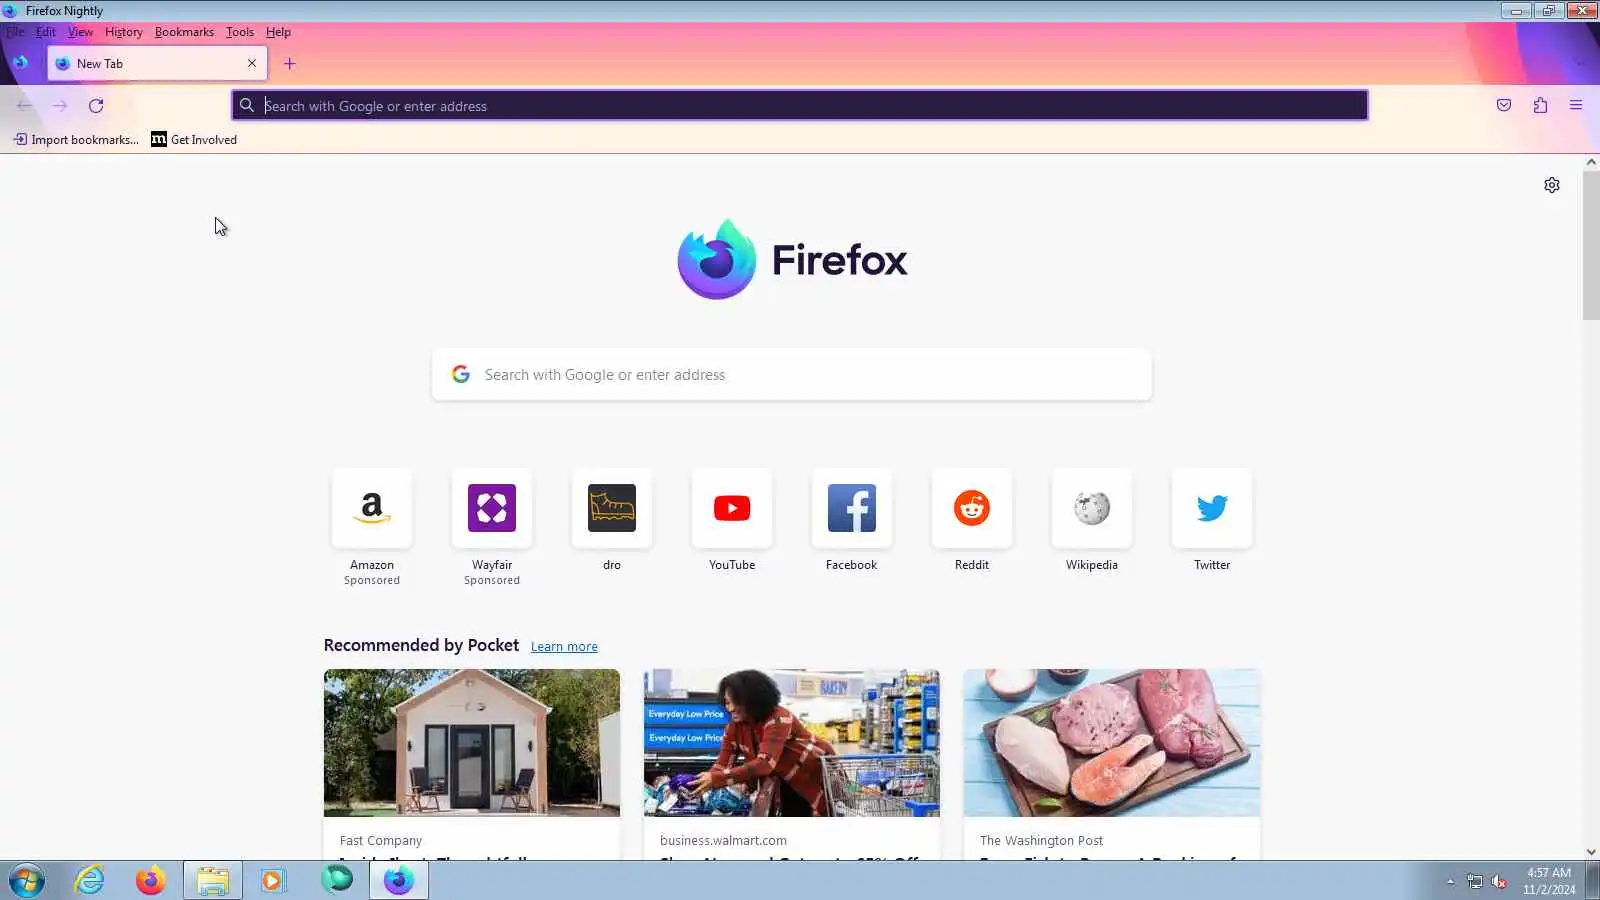Focus the page's Google search box
Viewport: 1600px width, 900px height.
point(792,375)
